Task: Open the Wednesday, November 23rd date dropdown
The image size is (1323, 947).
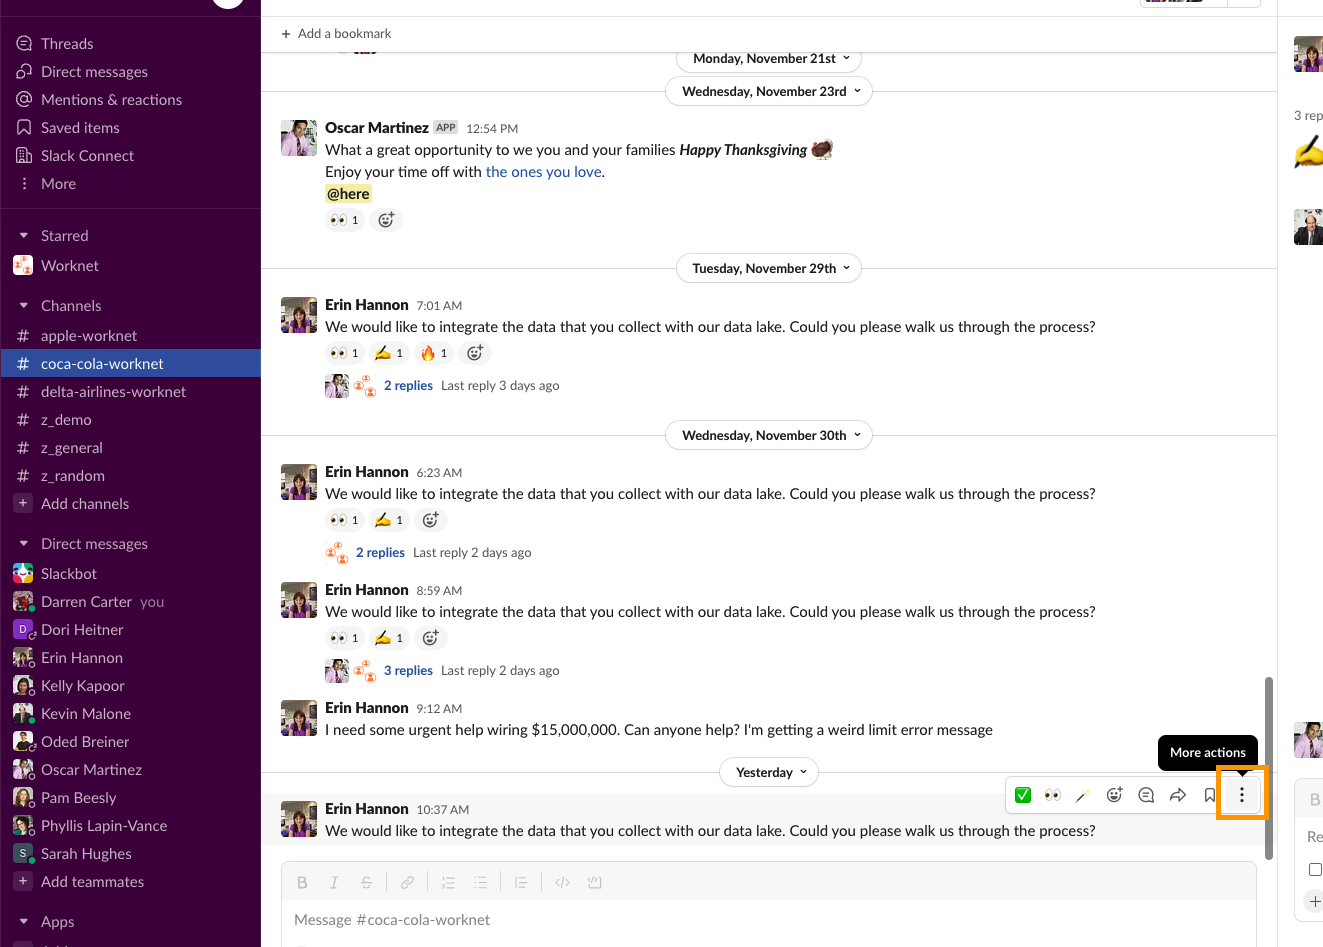Action: pos(769,92)
